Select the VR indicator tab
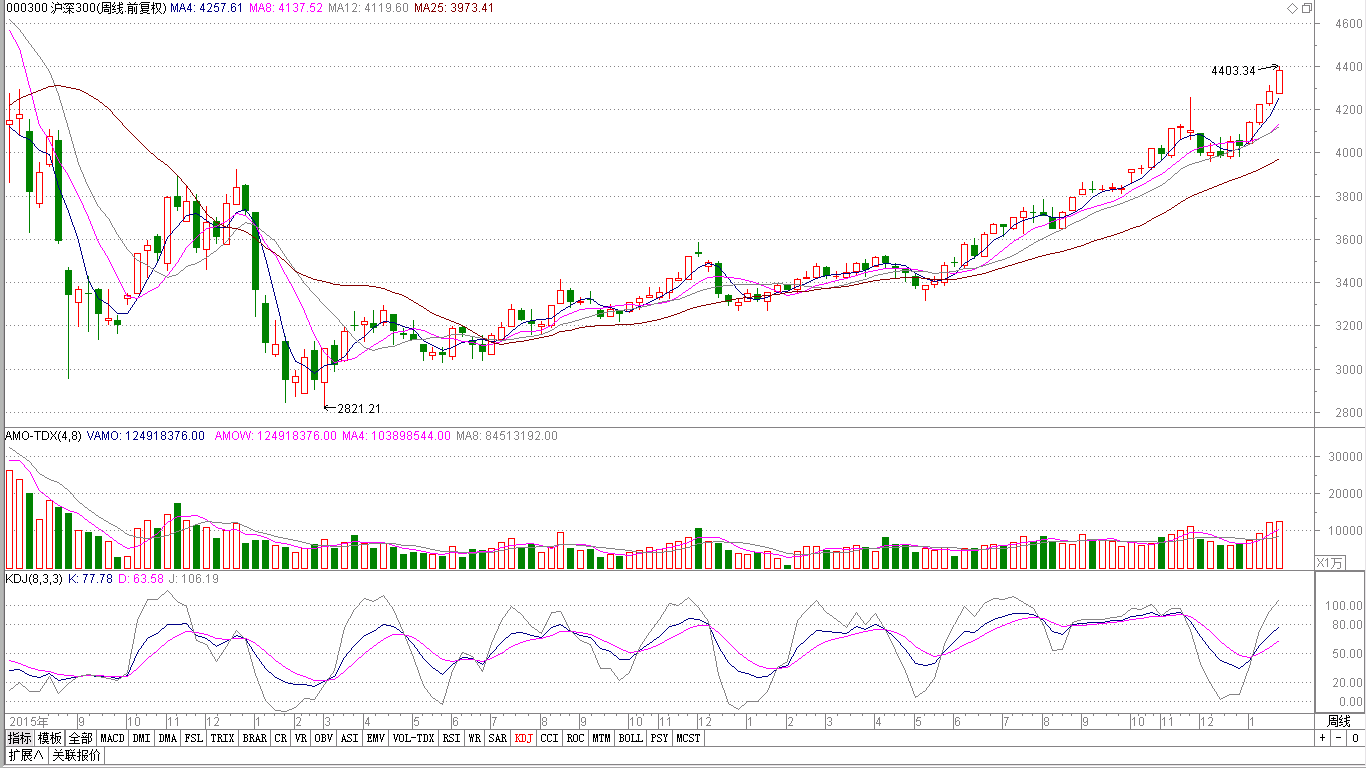The image size is (1366, 768). click(301, 738)
